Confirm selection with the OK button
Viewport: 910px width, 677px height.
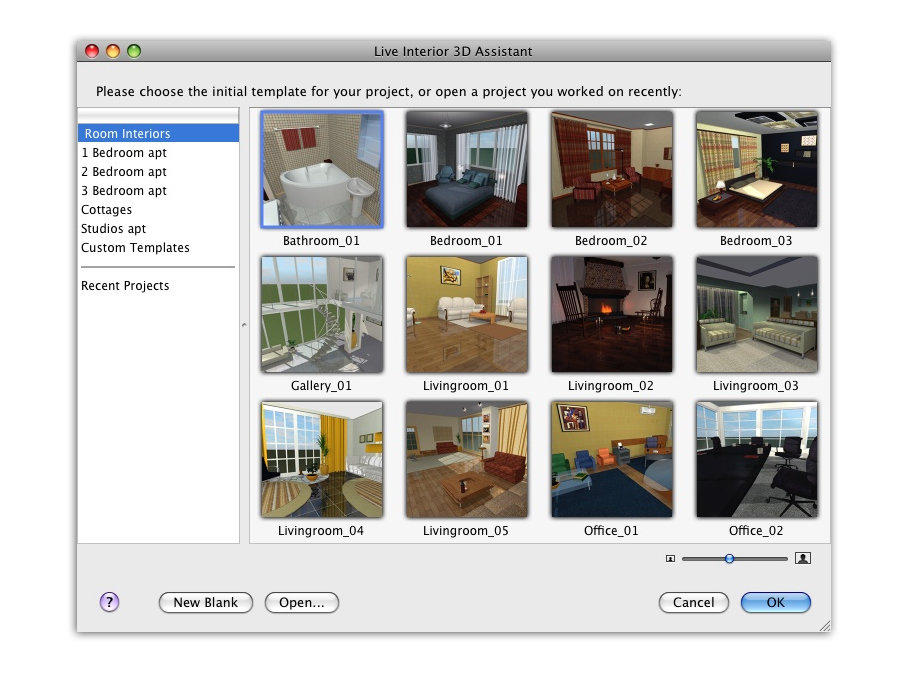(775, 603)
